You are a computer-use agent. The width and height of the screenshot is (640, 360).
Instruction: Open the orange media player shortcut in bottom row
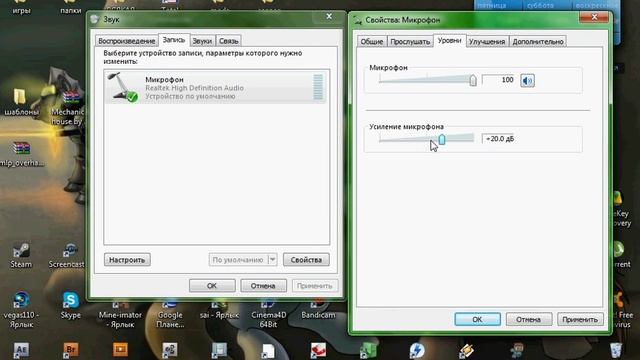(x=120, y=350)
